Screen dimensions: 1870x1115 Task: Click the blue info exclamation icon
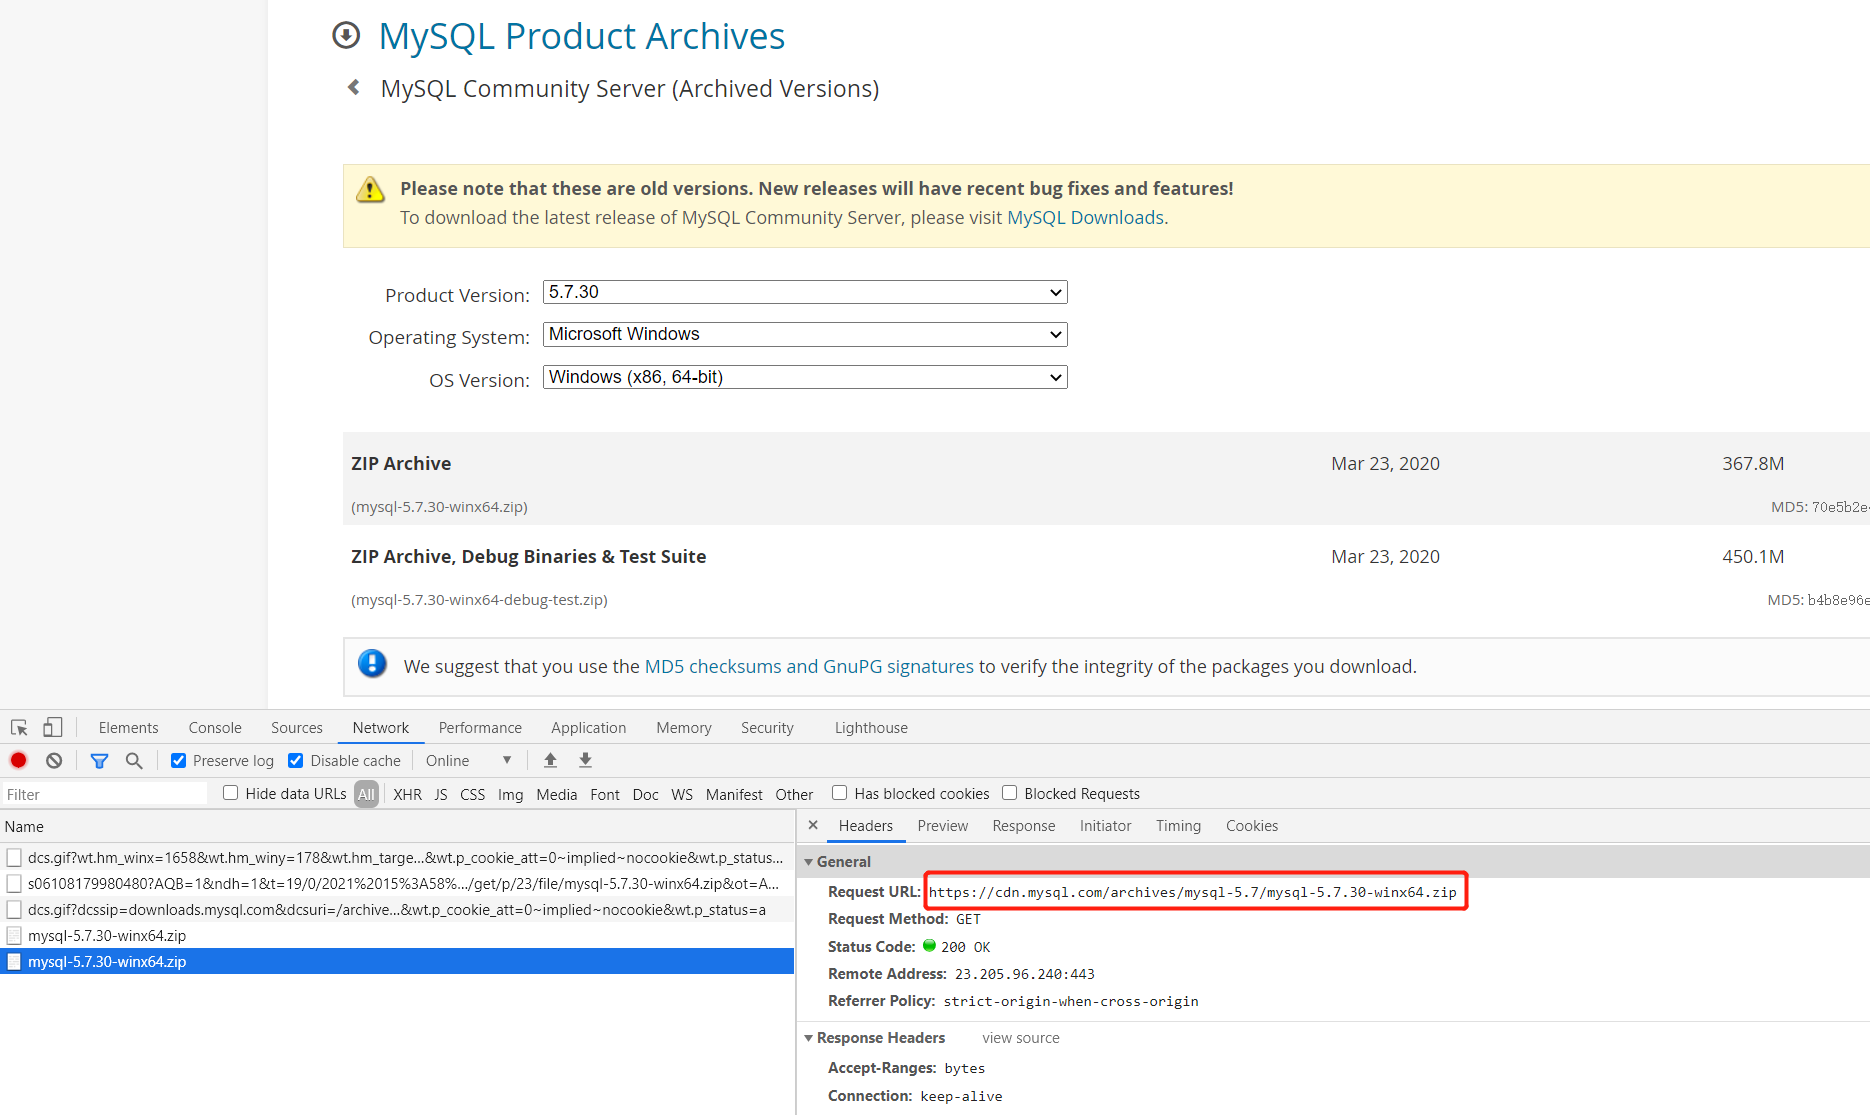(372, 663)
